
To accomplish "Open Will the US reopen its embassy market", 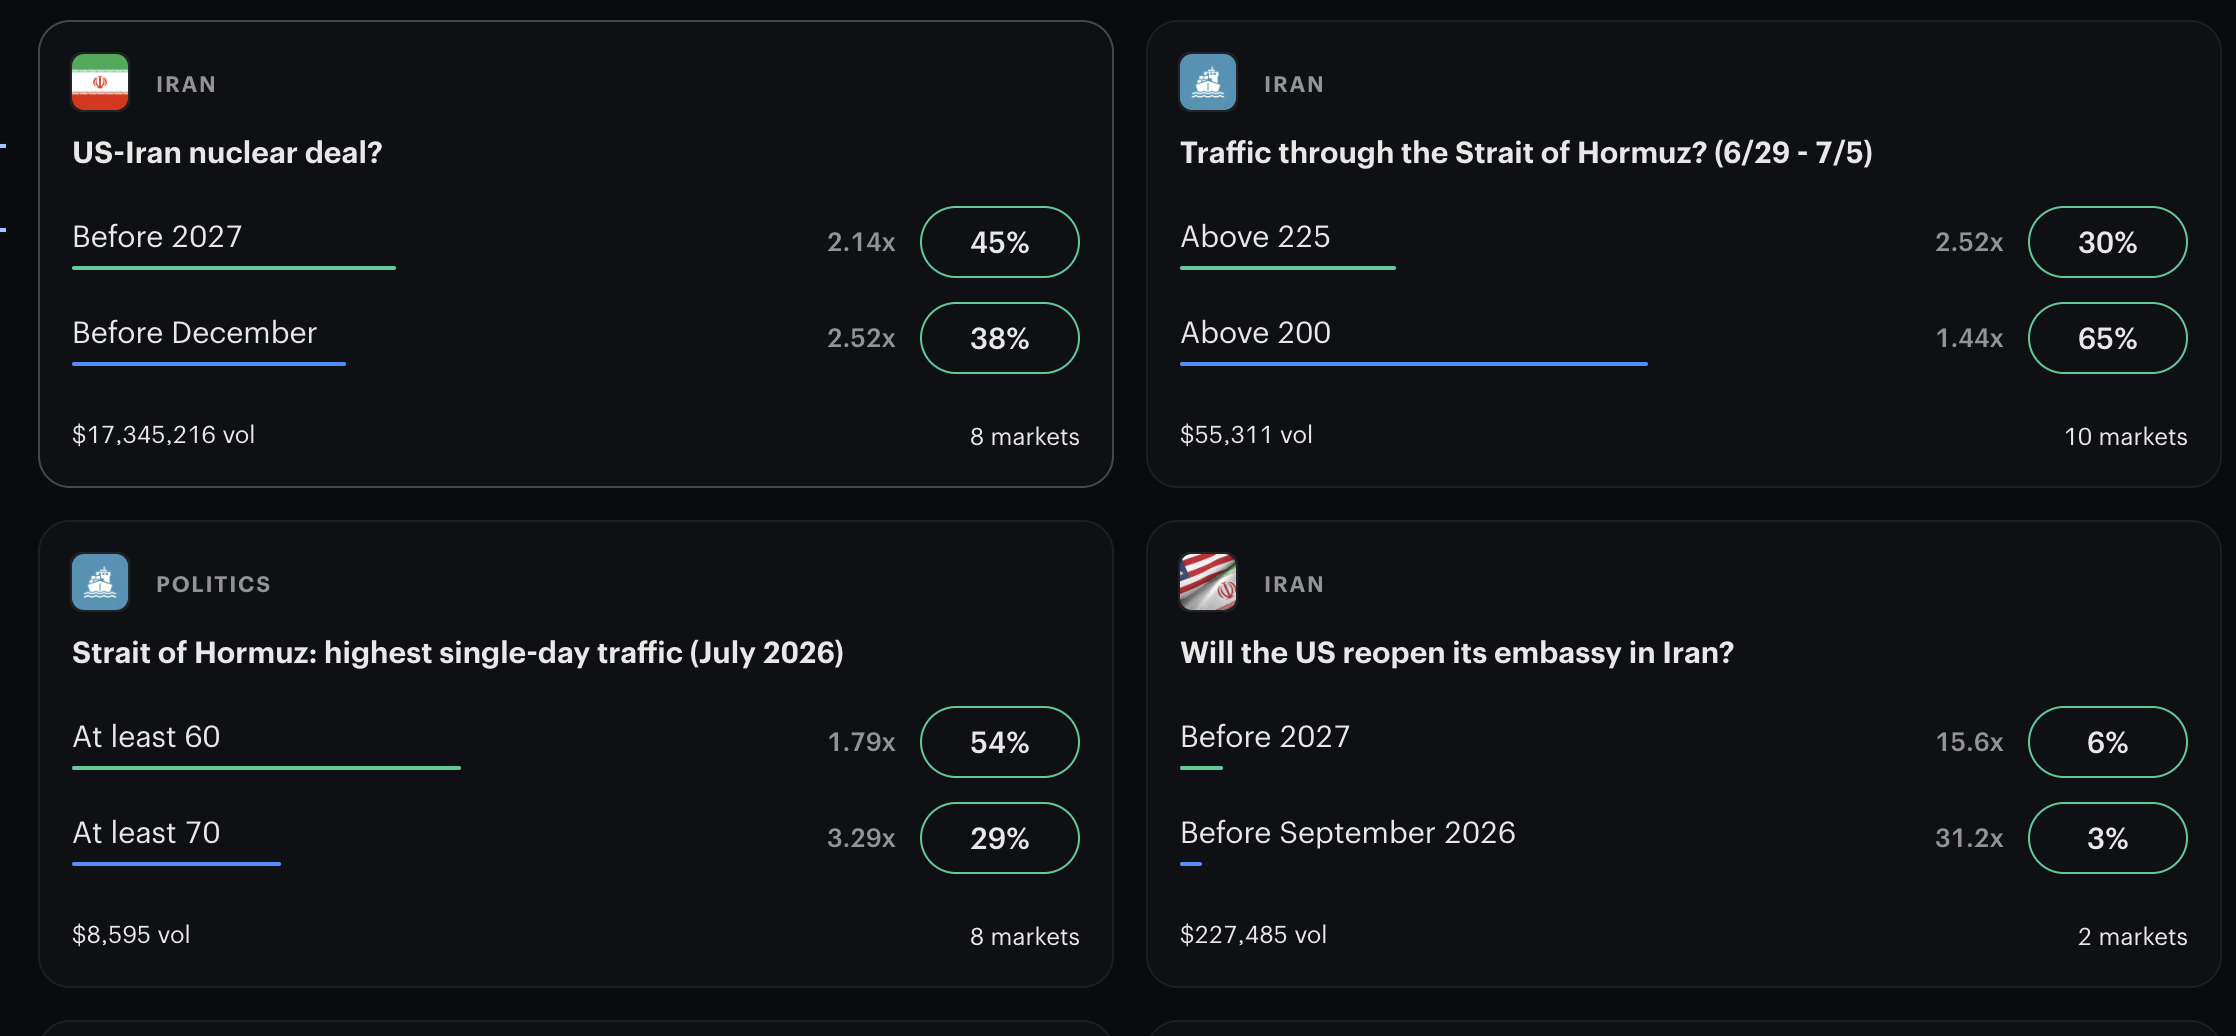I will (1457, 653).
